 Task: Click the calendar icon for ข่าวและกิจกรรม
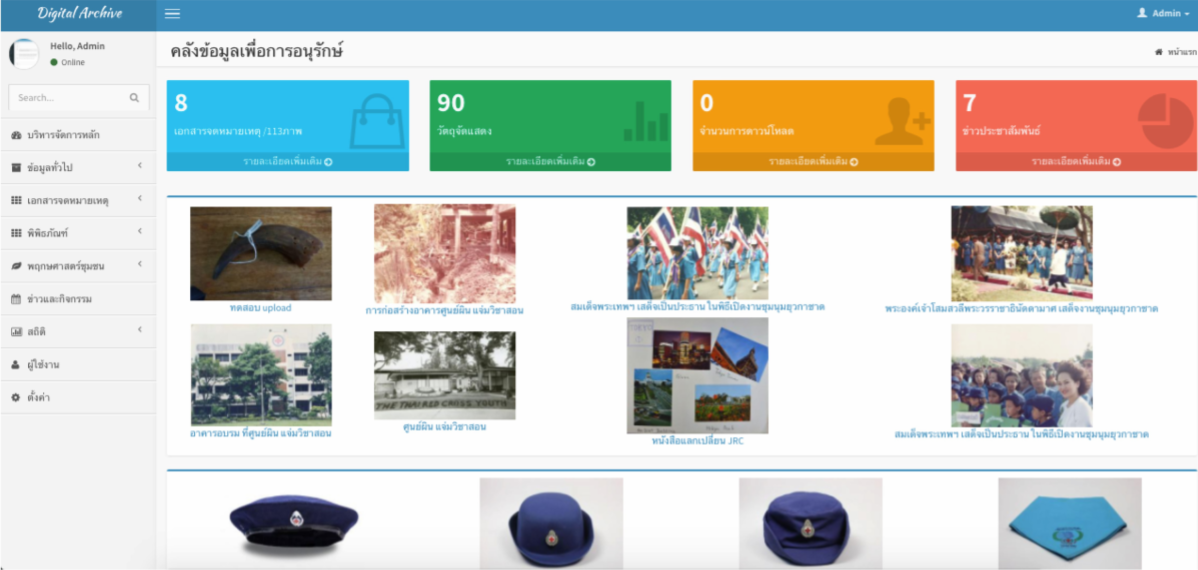coord(16,299)
